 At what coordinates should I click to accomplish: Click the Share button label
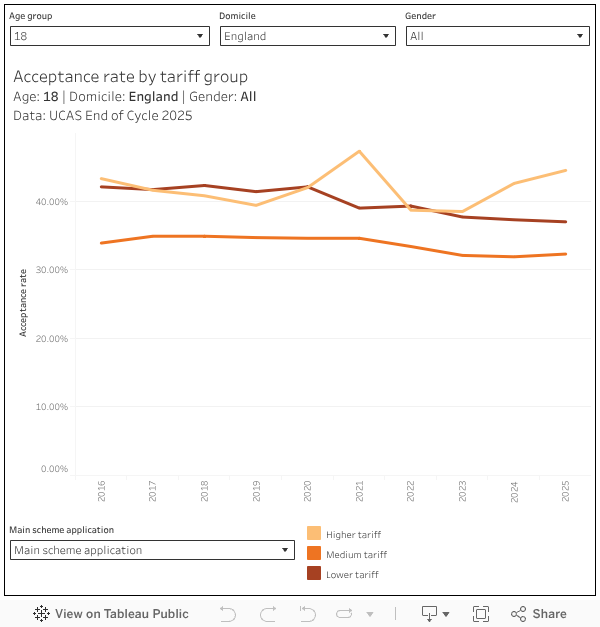[549, 614]
